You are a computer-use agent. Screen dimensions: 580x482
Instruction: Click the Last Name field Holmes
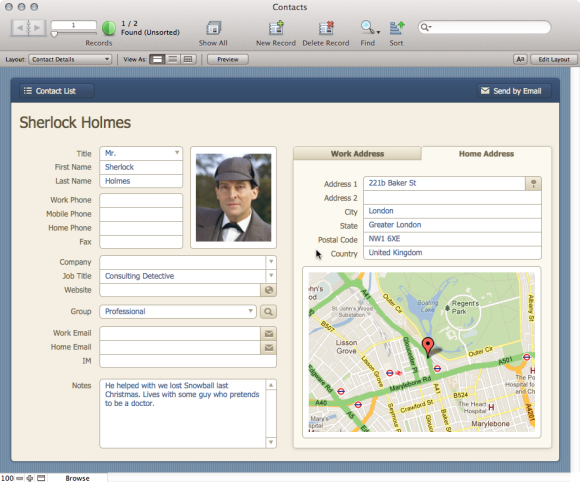[141, 181]
